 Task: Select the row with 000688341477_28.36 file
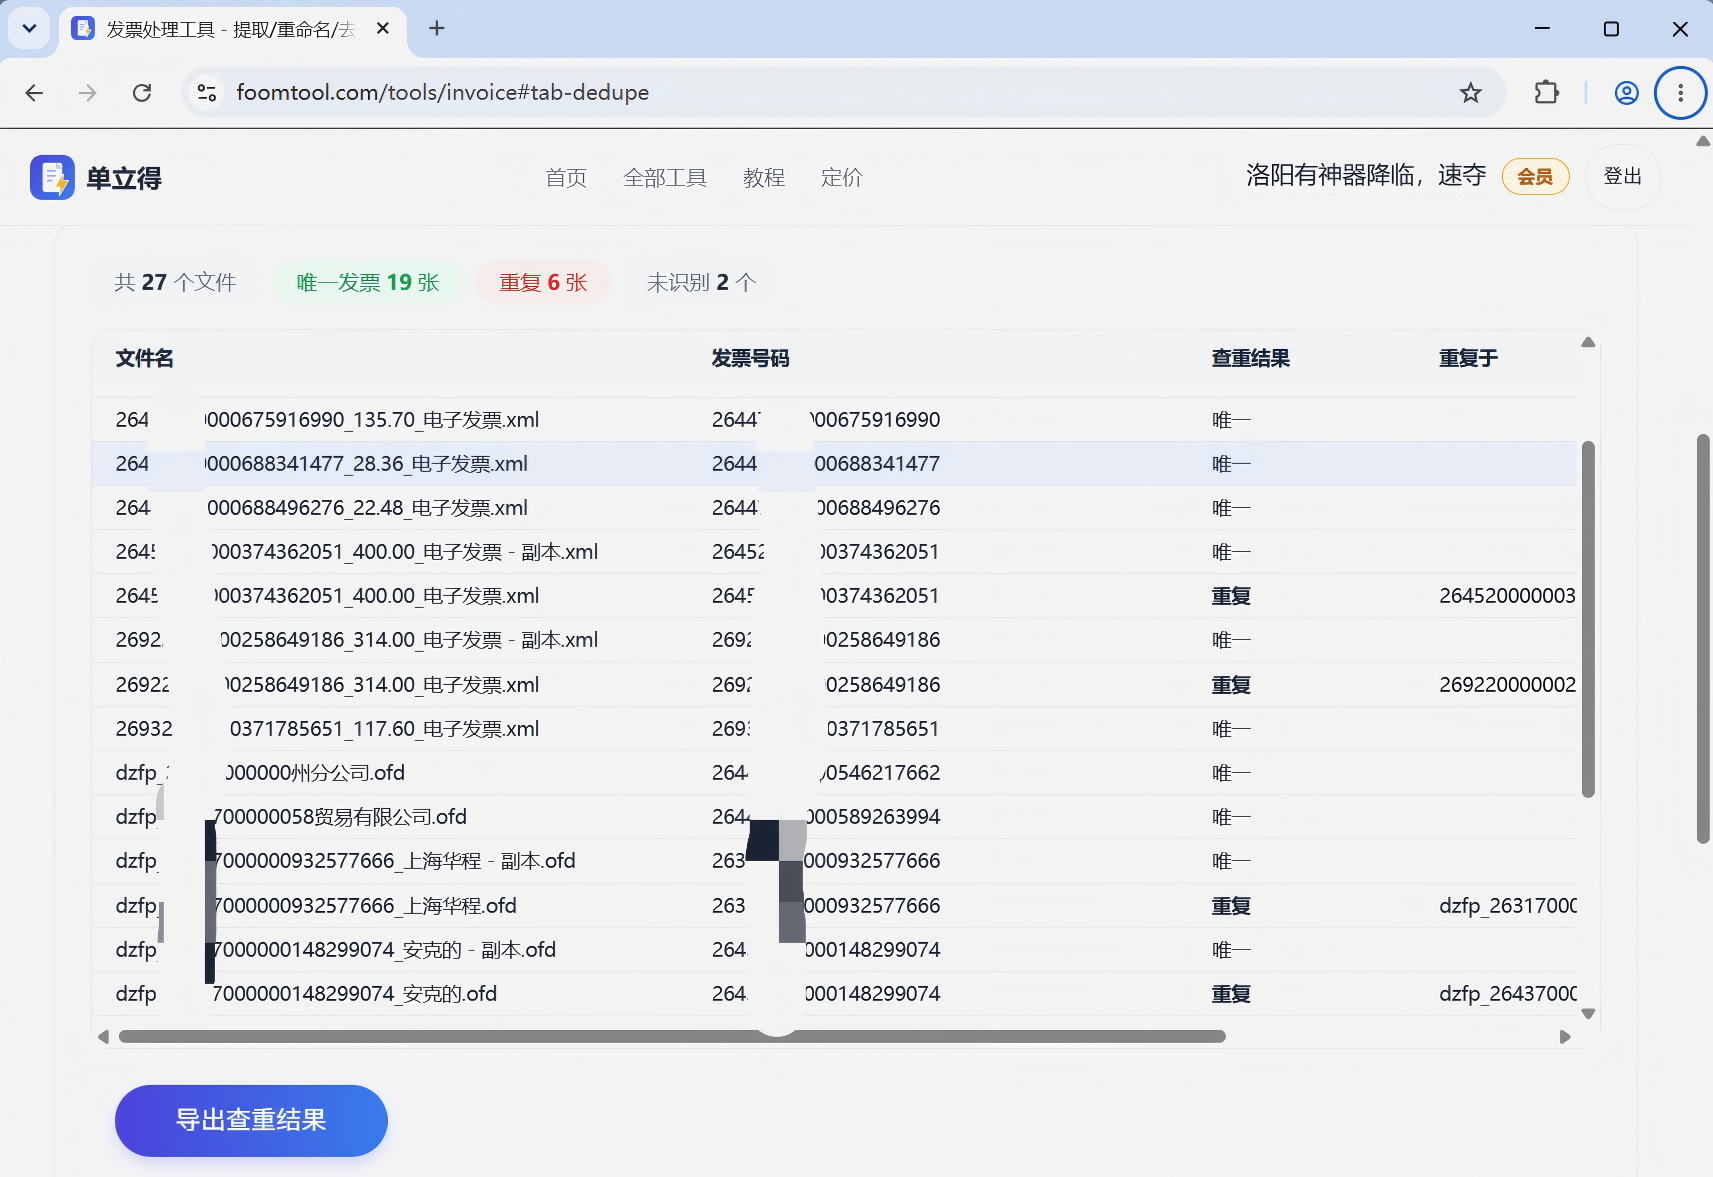click(x=834, y=464)
